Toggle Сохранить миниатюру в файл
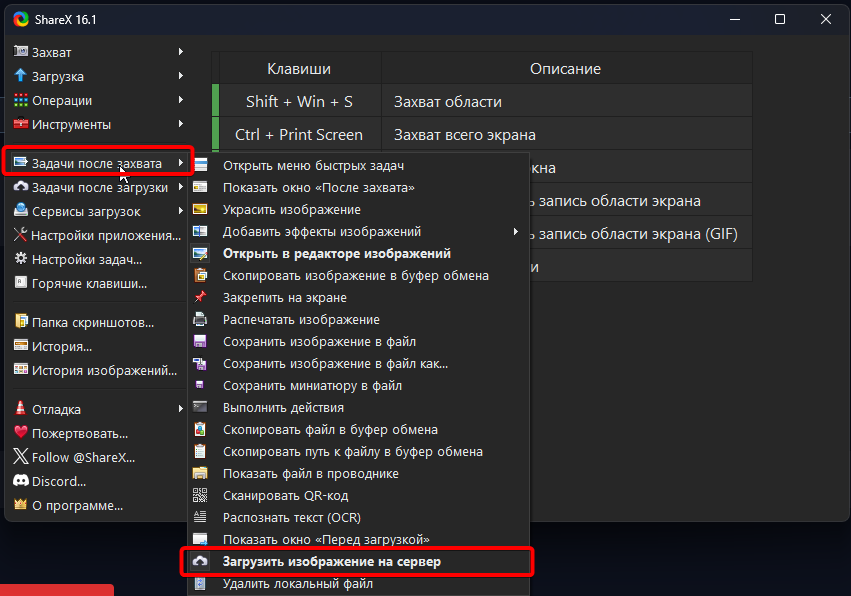The image size is (851, 596). pos(358,385)
